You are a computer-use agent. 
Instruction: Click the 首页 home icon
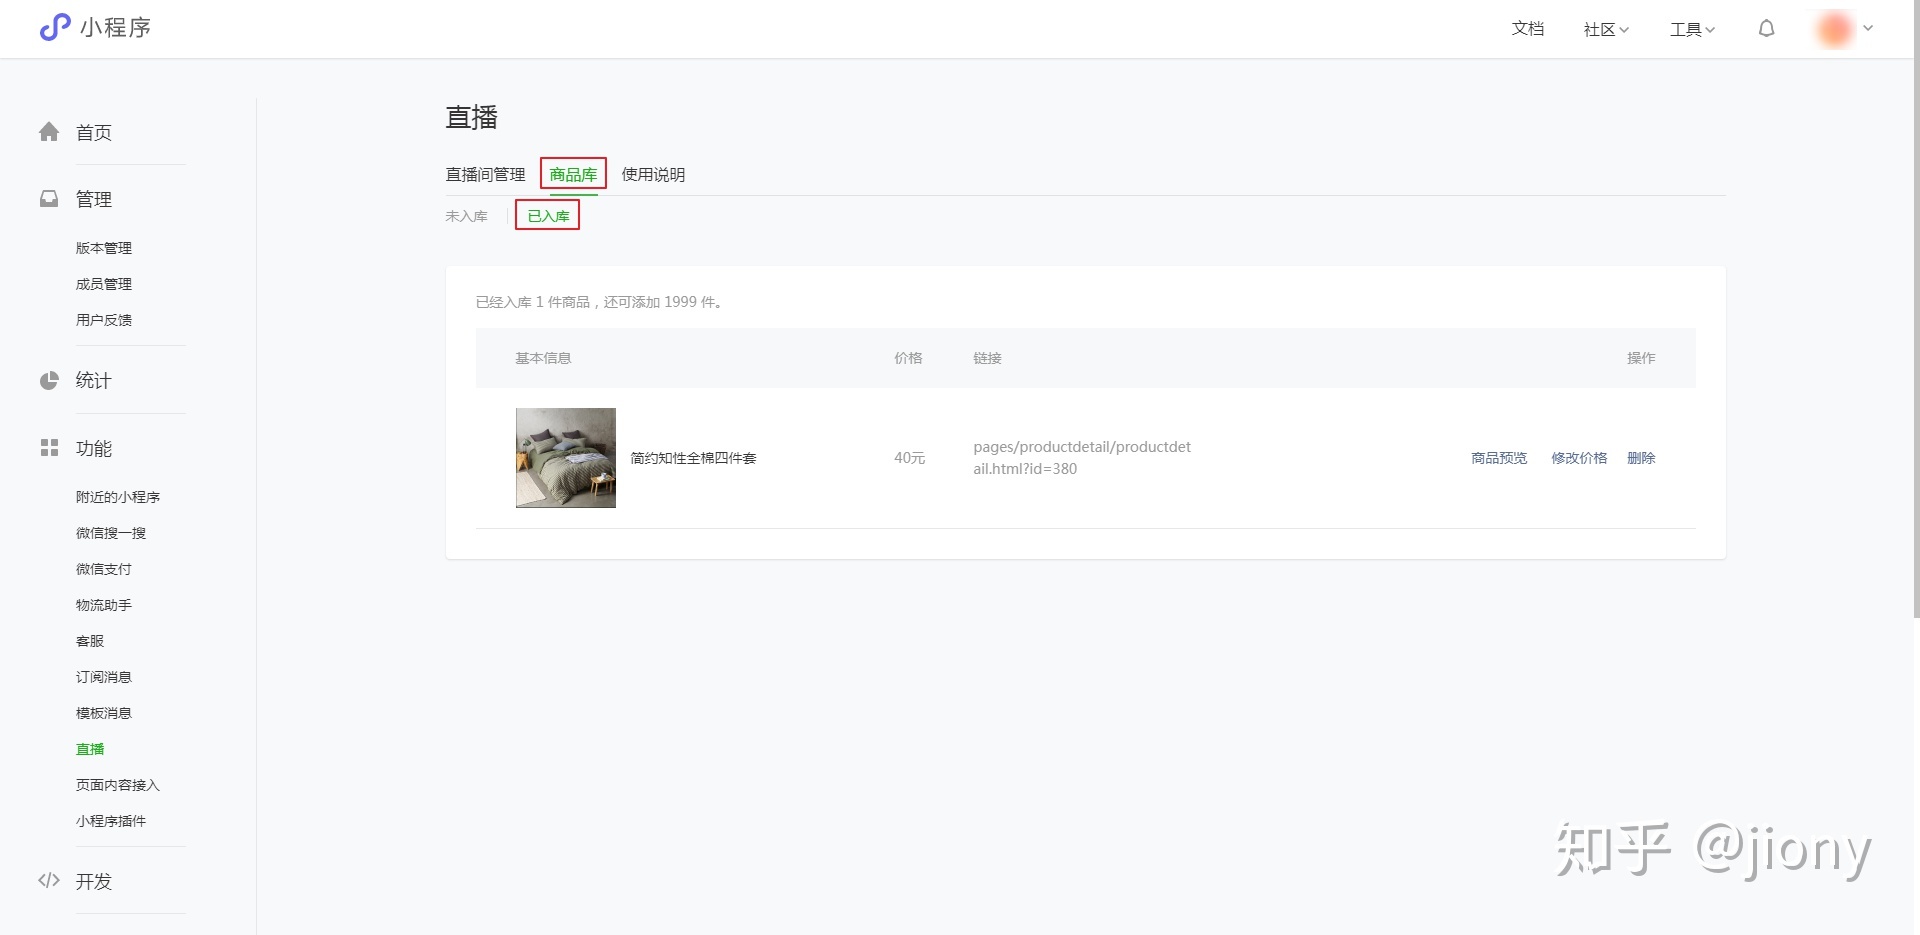pos(49,132)
